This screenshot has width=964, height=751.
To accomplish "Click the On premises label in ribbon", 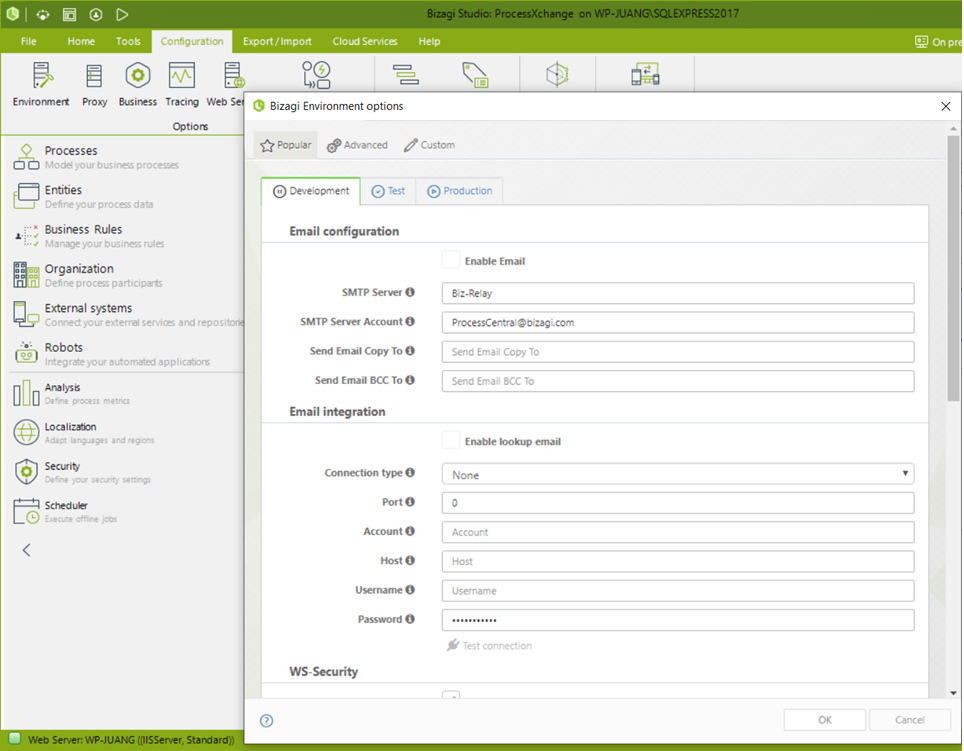I will tap(938, 42).
